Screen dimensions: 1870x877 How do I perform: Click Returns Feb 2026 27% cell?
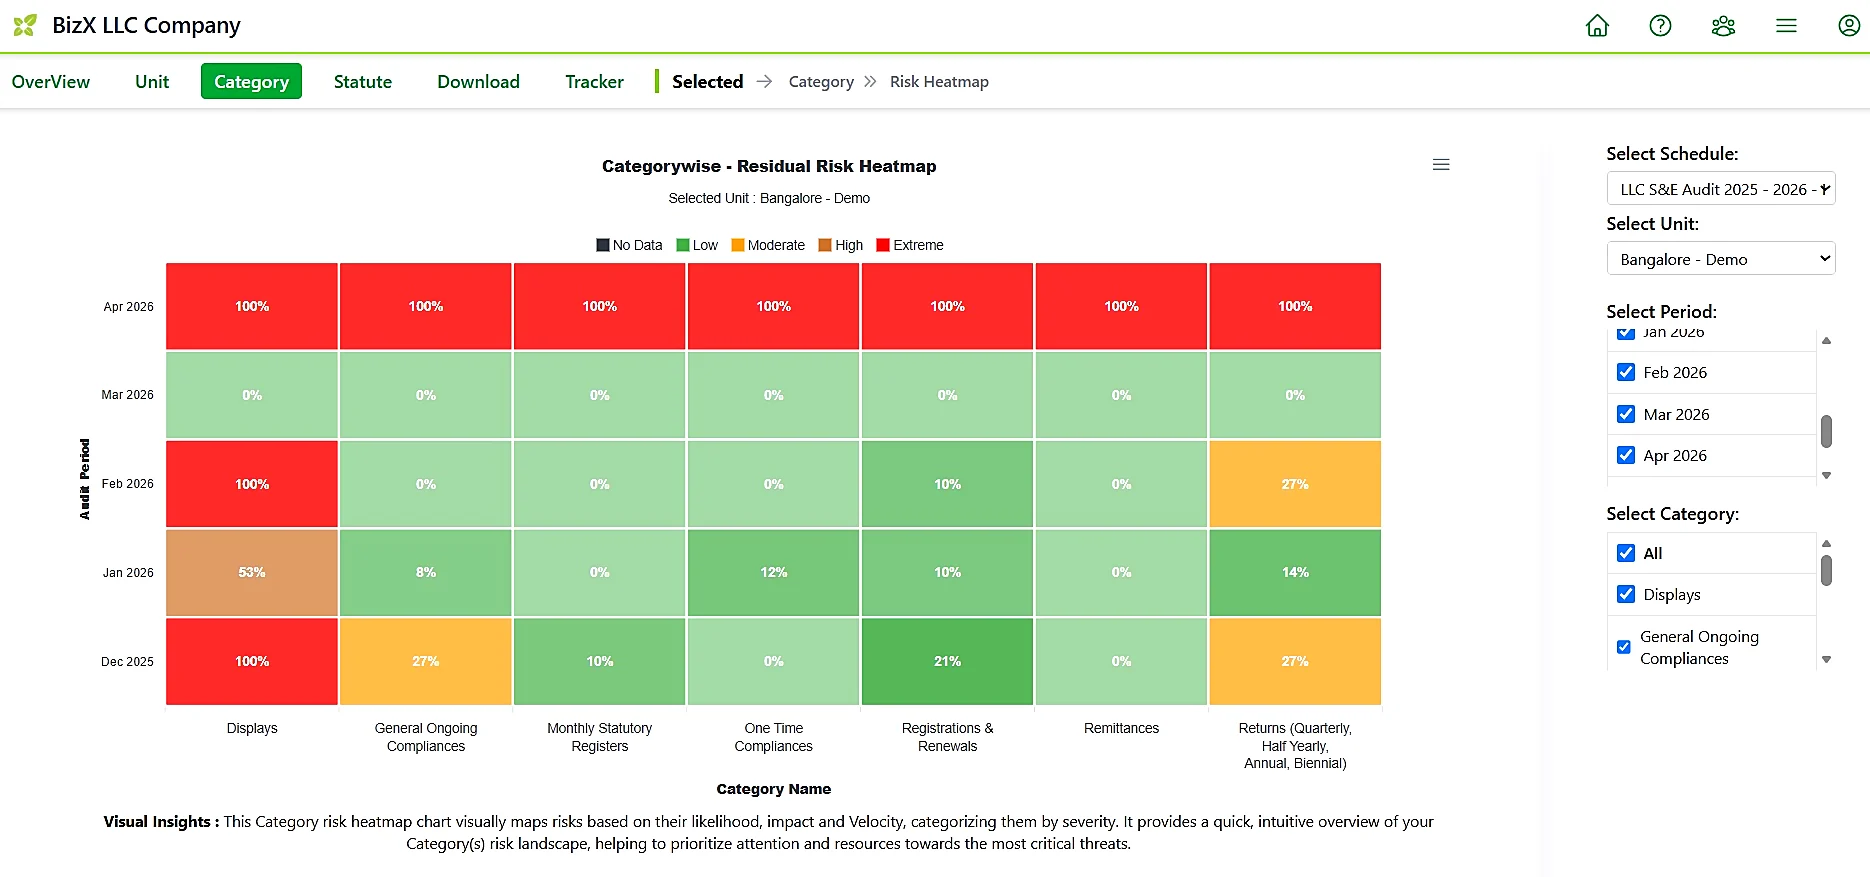[x=1295, y=484]
